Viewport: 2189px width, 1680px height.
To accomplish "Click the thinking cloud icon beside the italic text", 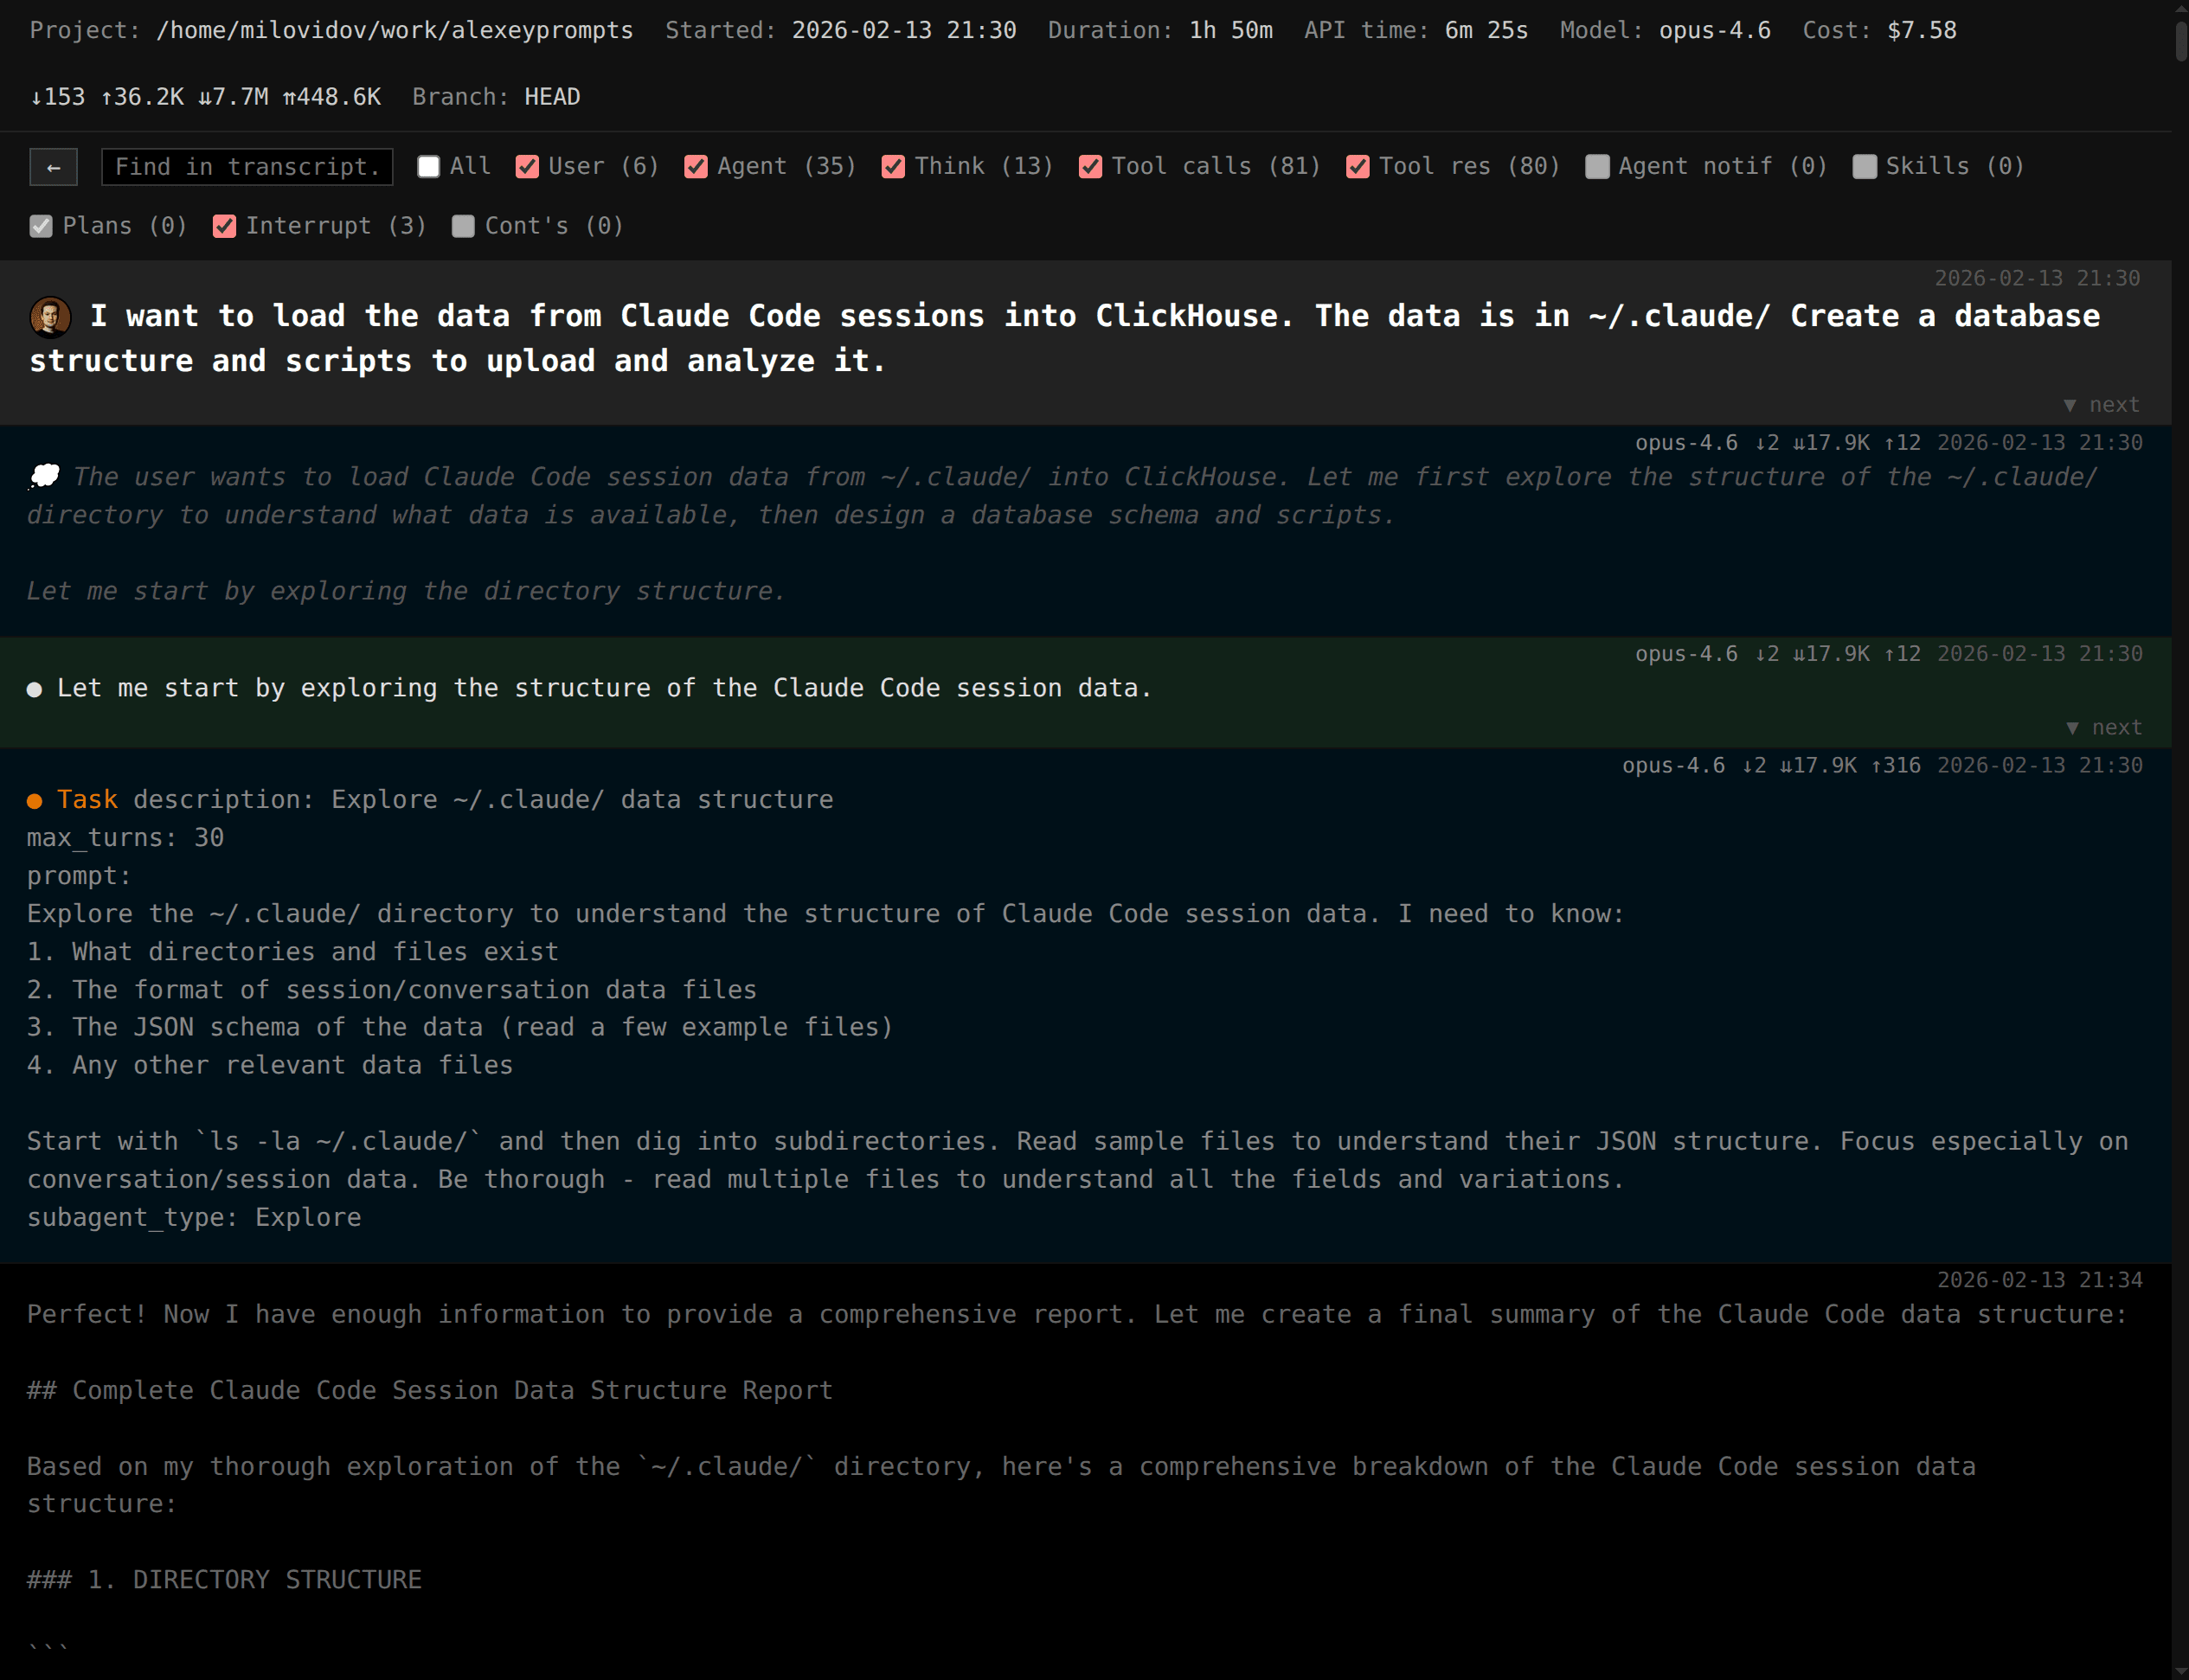I will [x=43, y=477].
